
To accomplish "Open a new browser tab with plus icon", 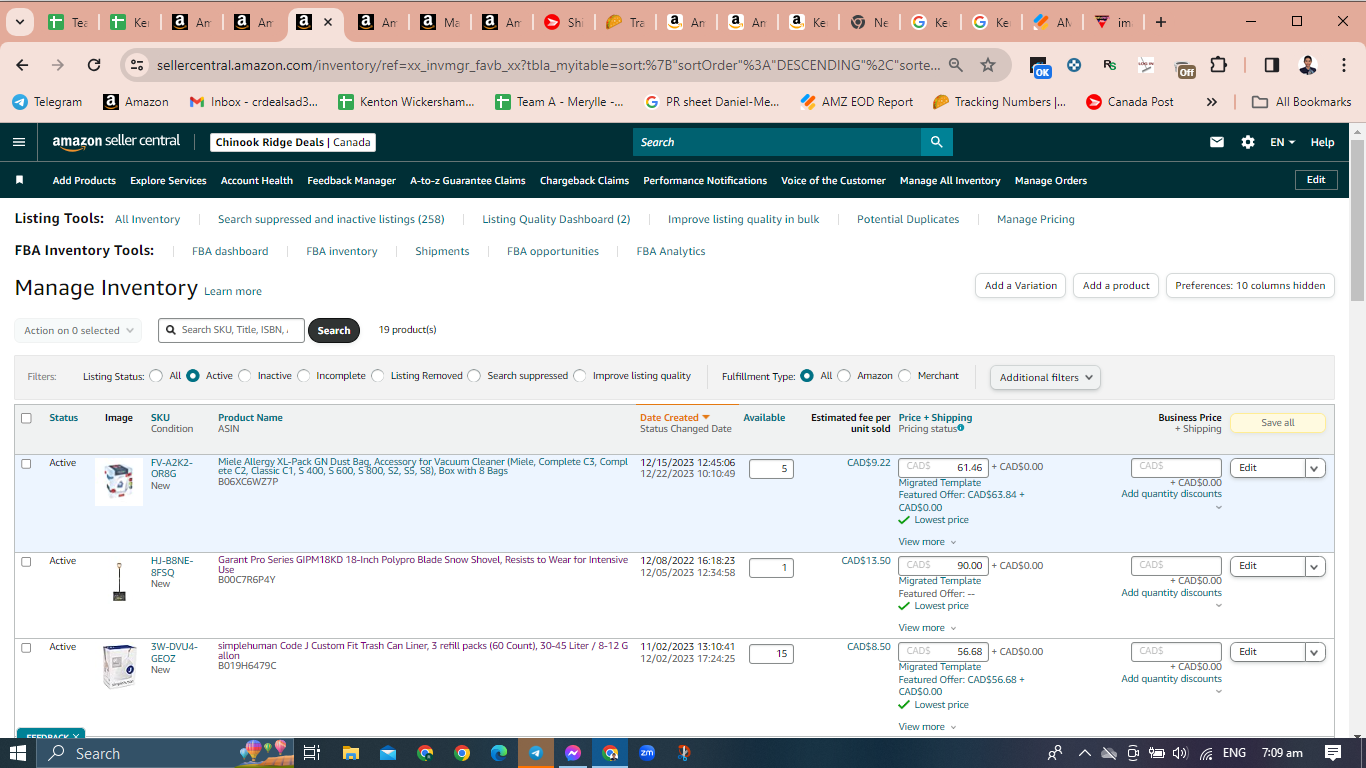I will click(1160, 22).
